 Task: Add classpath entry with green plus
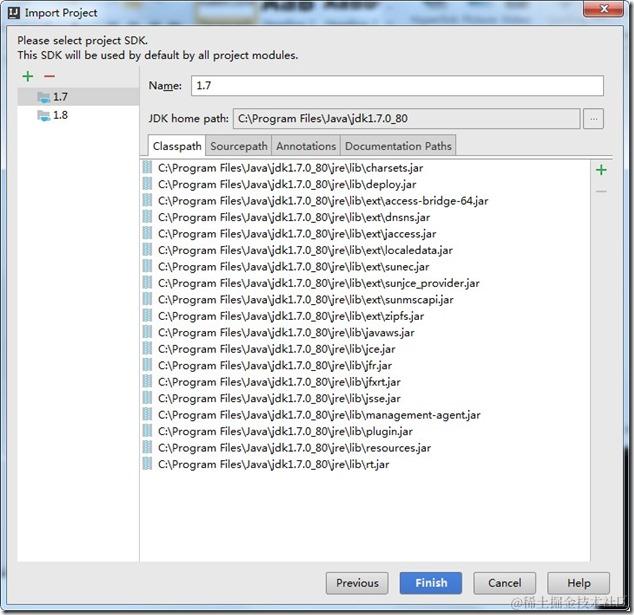[601, 170]
